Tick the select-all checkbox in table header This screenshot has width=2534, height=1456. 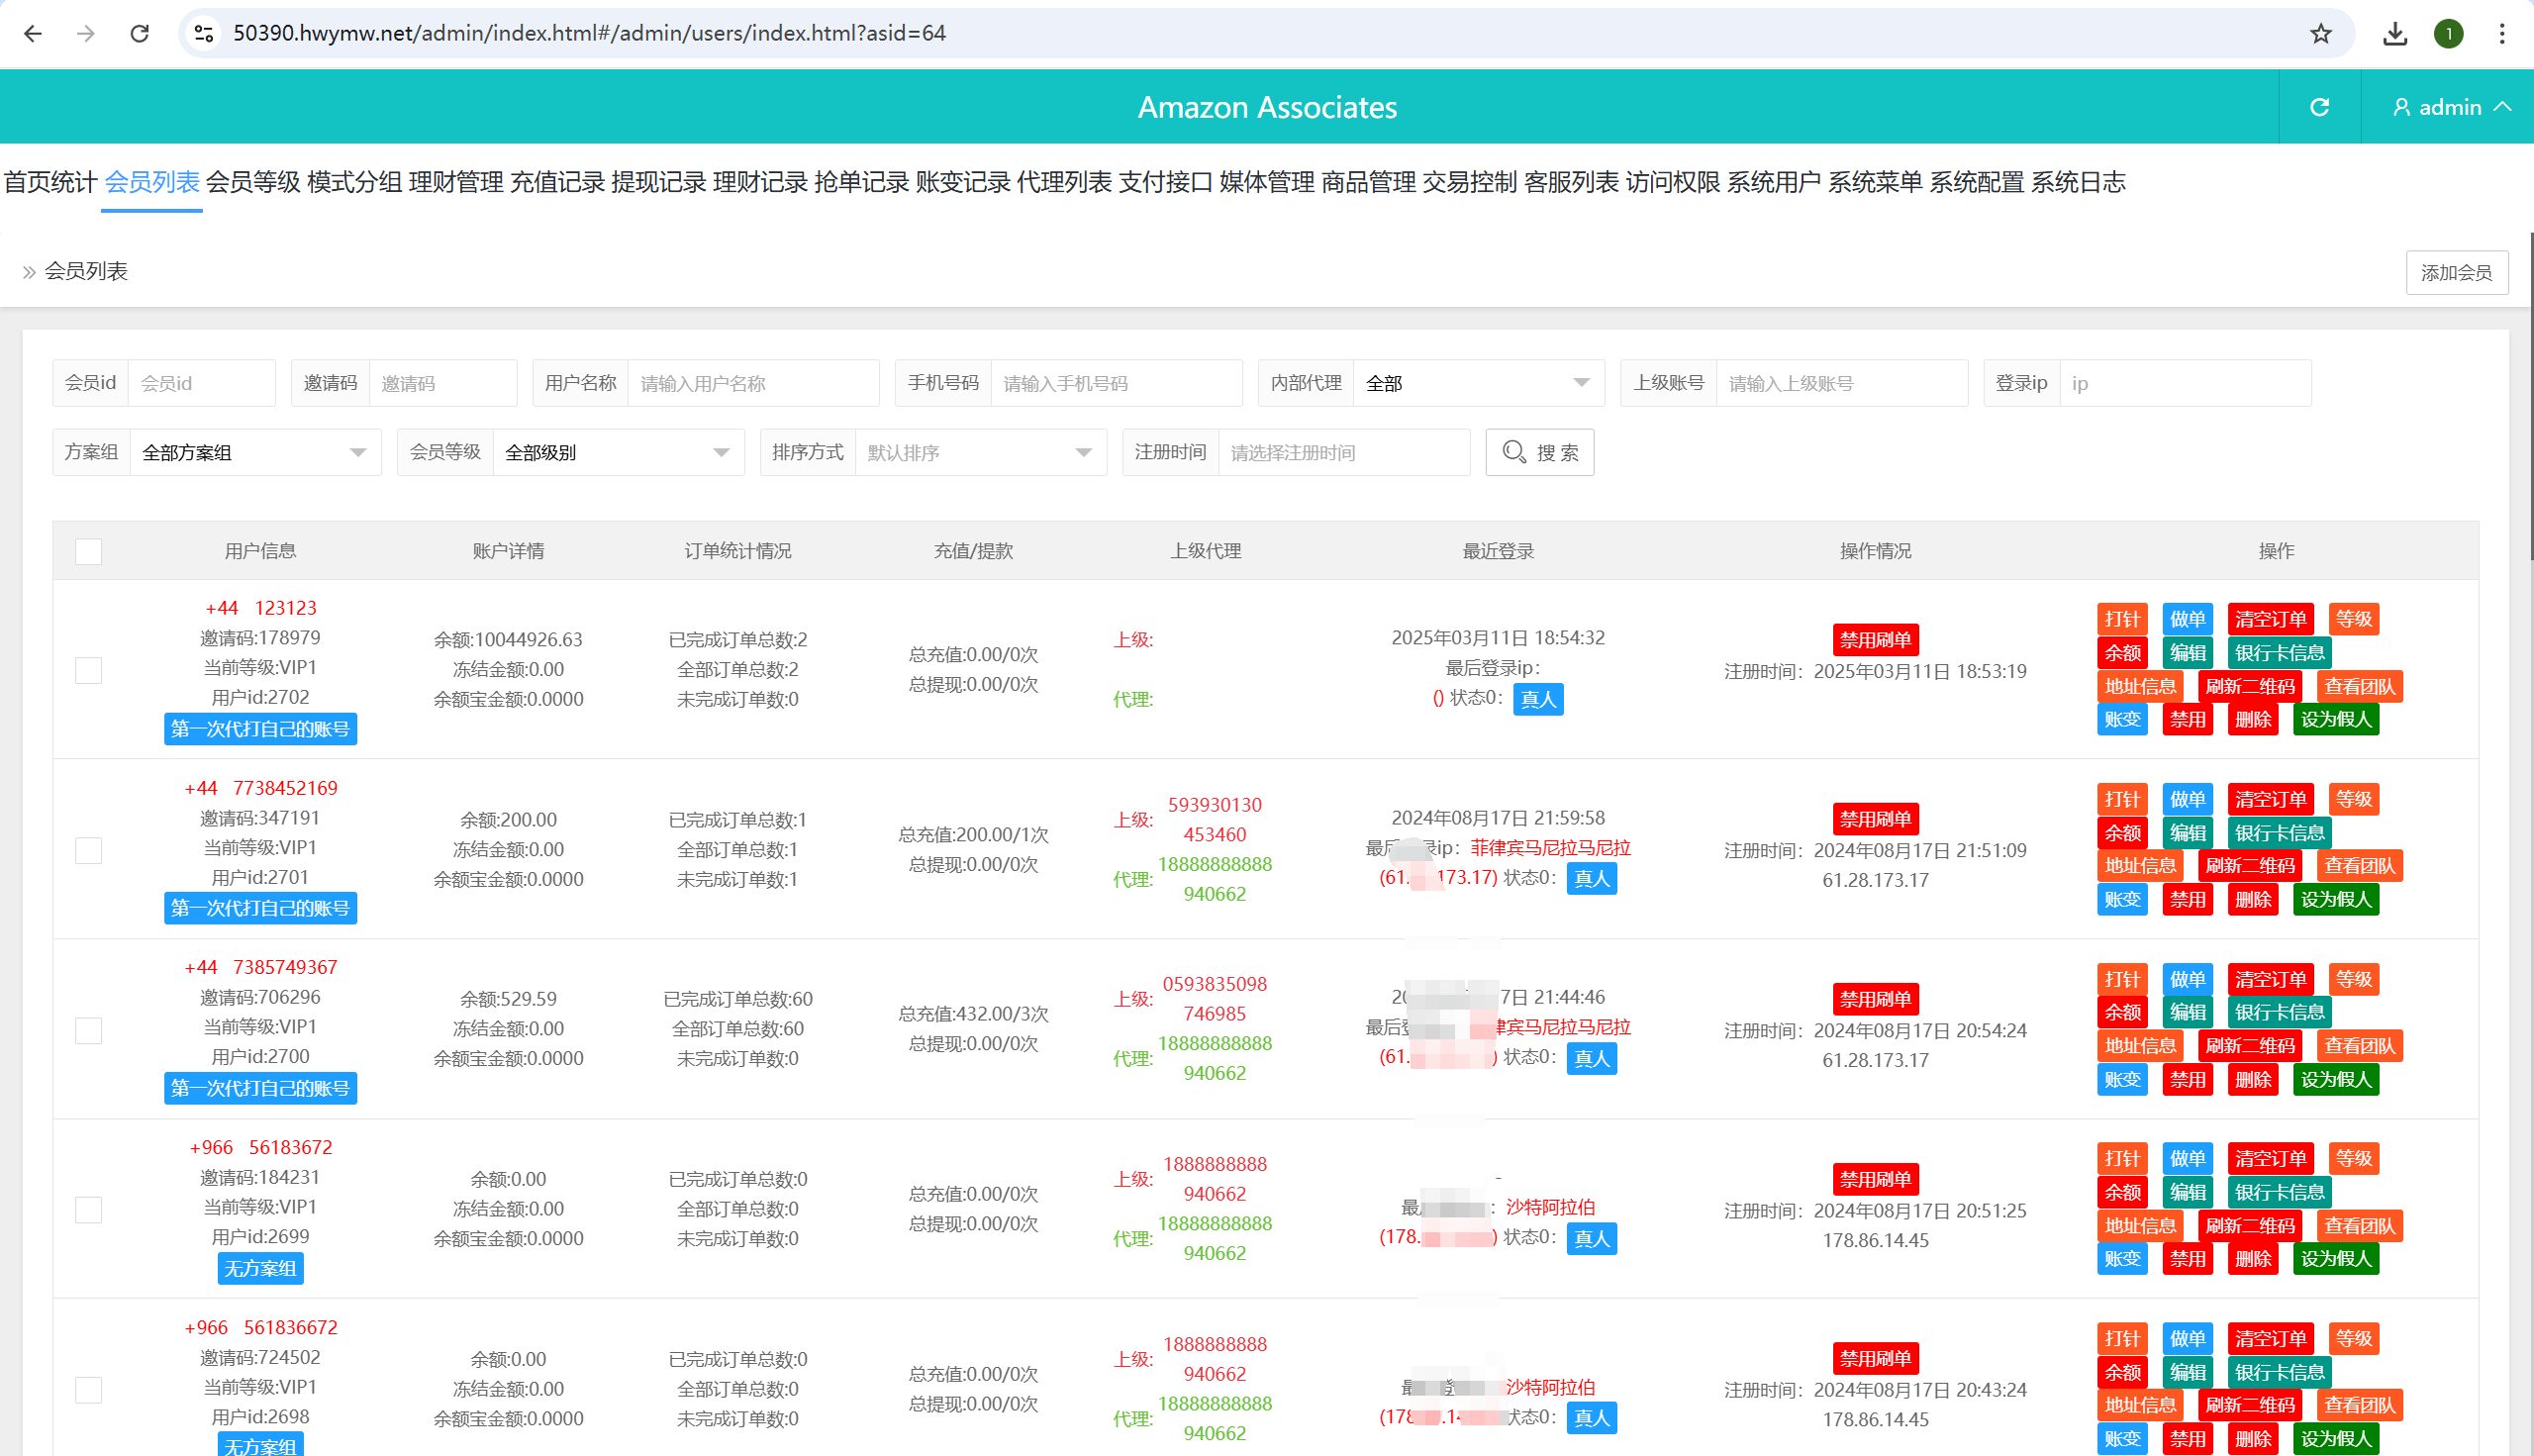(x=88, y=551)
